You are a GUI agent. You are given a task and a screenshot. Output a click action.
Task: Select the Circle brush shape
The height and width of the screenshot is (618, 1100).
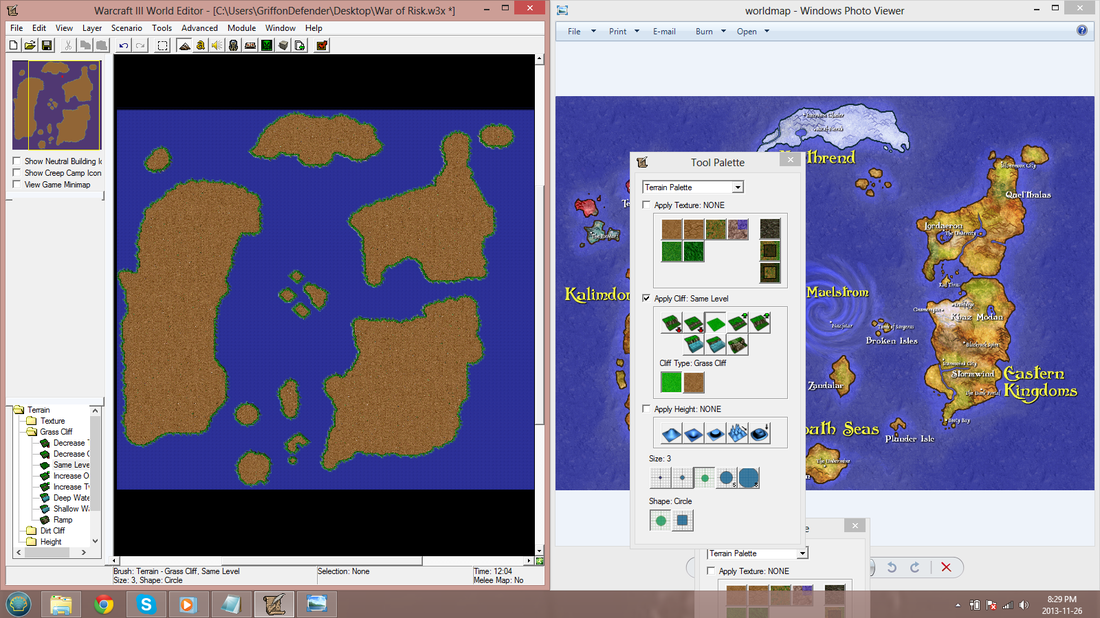click(660, 520)
